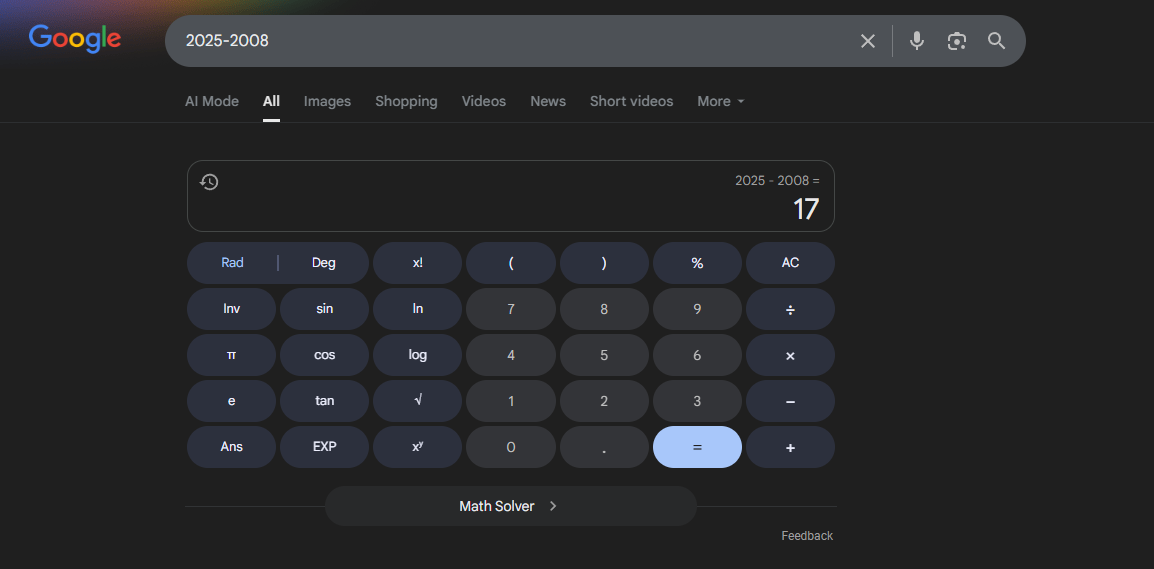This screenshot has width=1154, height=569.
Task: Click the expression 2025 - 2008 = text
Action: click(x=777, y=180)
